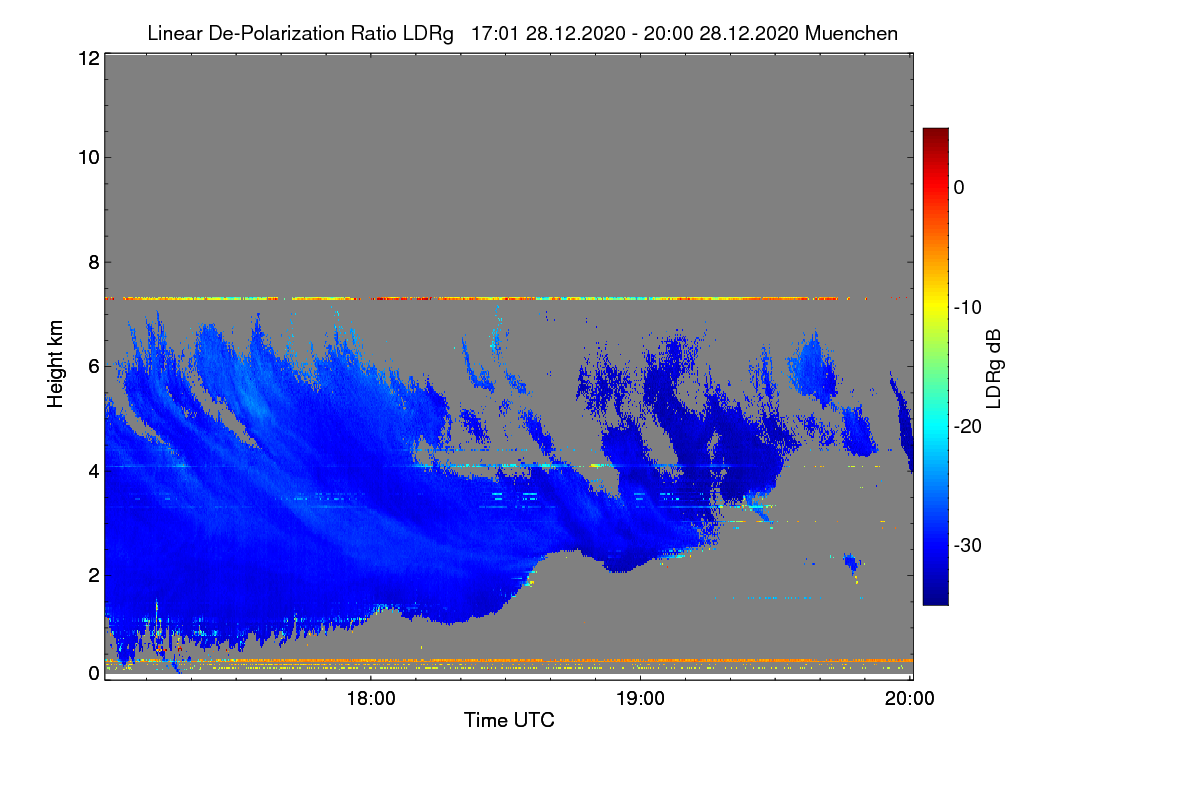
Task: Click the Time UTC axis title
Action: 509,720
